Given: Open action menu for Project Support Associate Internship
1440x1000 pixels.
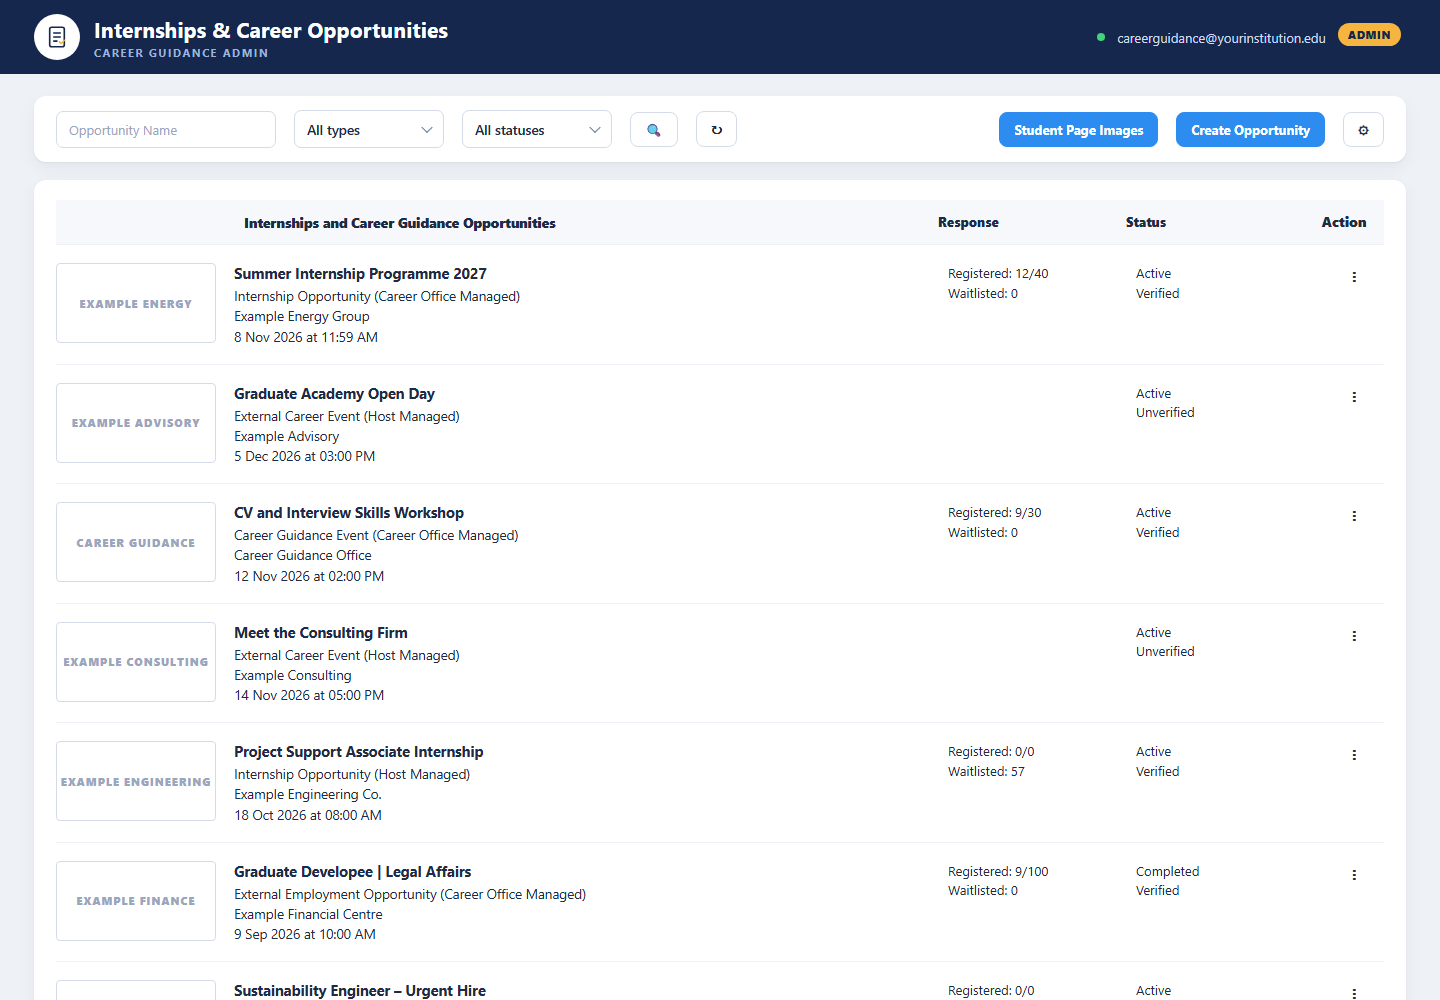Looking at the screenshot, I should [1354, 755].
